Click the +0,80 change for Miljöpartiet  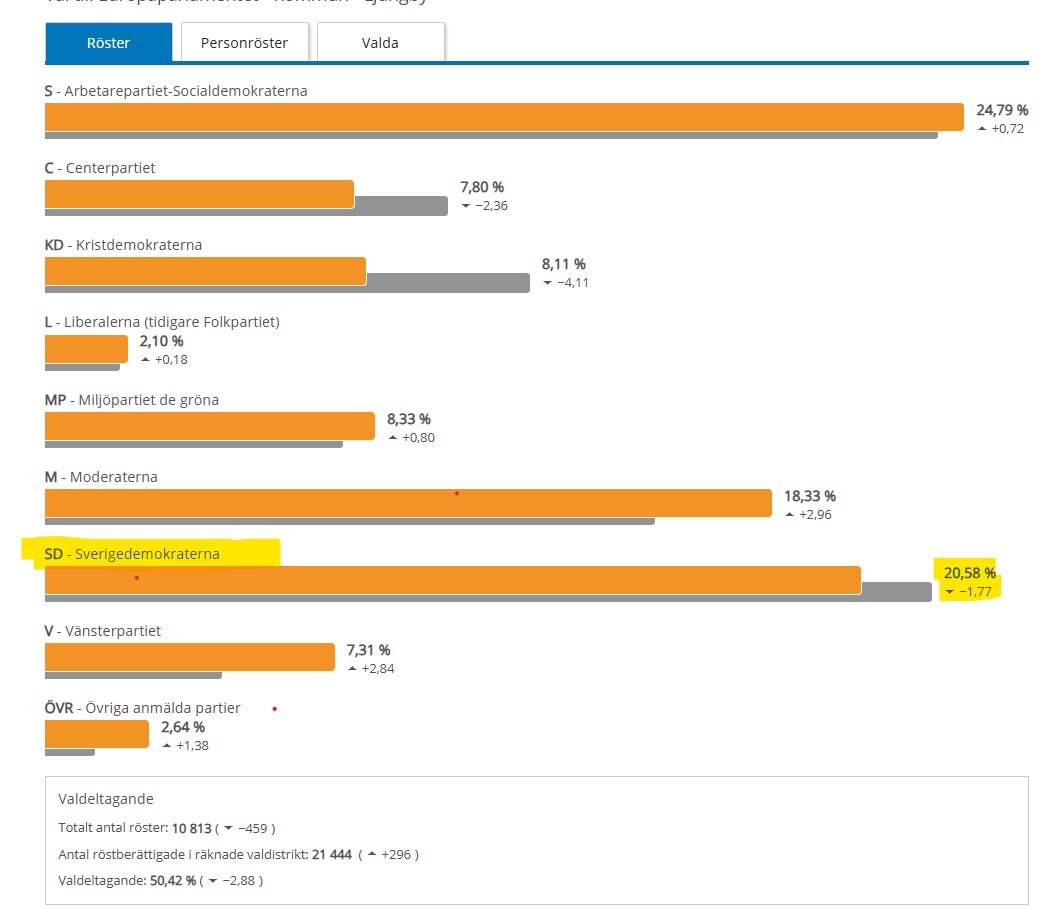pos(418,438)
